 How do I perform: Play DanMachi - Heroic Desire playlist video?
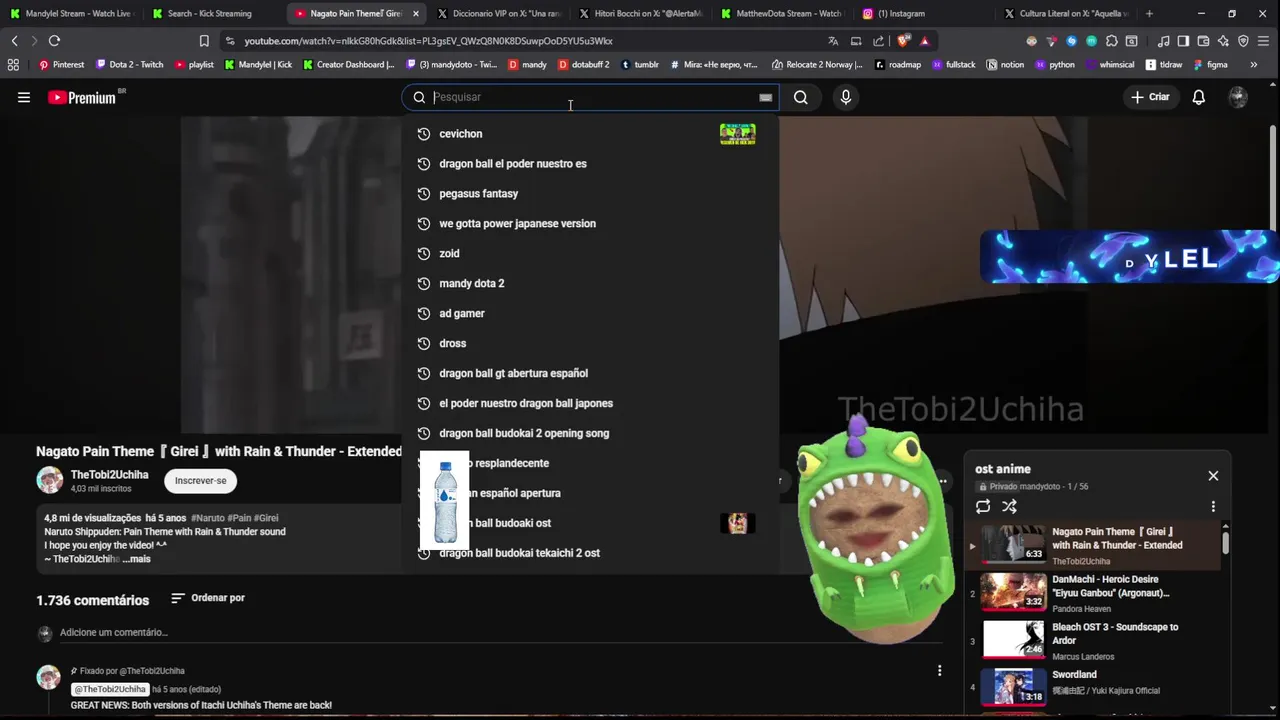point(1094,590)
